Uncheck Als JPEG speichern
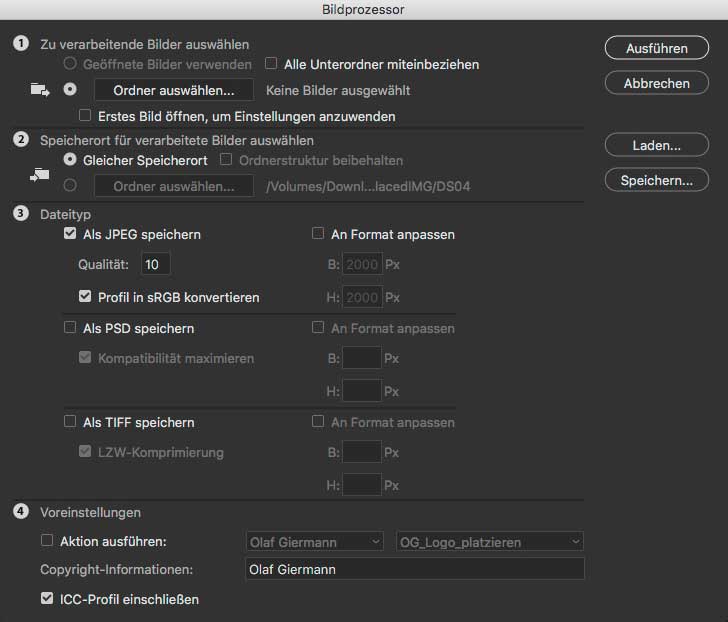This screenshot has height=622, width=728. click(70, 233)
